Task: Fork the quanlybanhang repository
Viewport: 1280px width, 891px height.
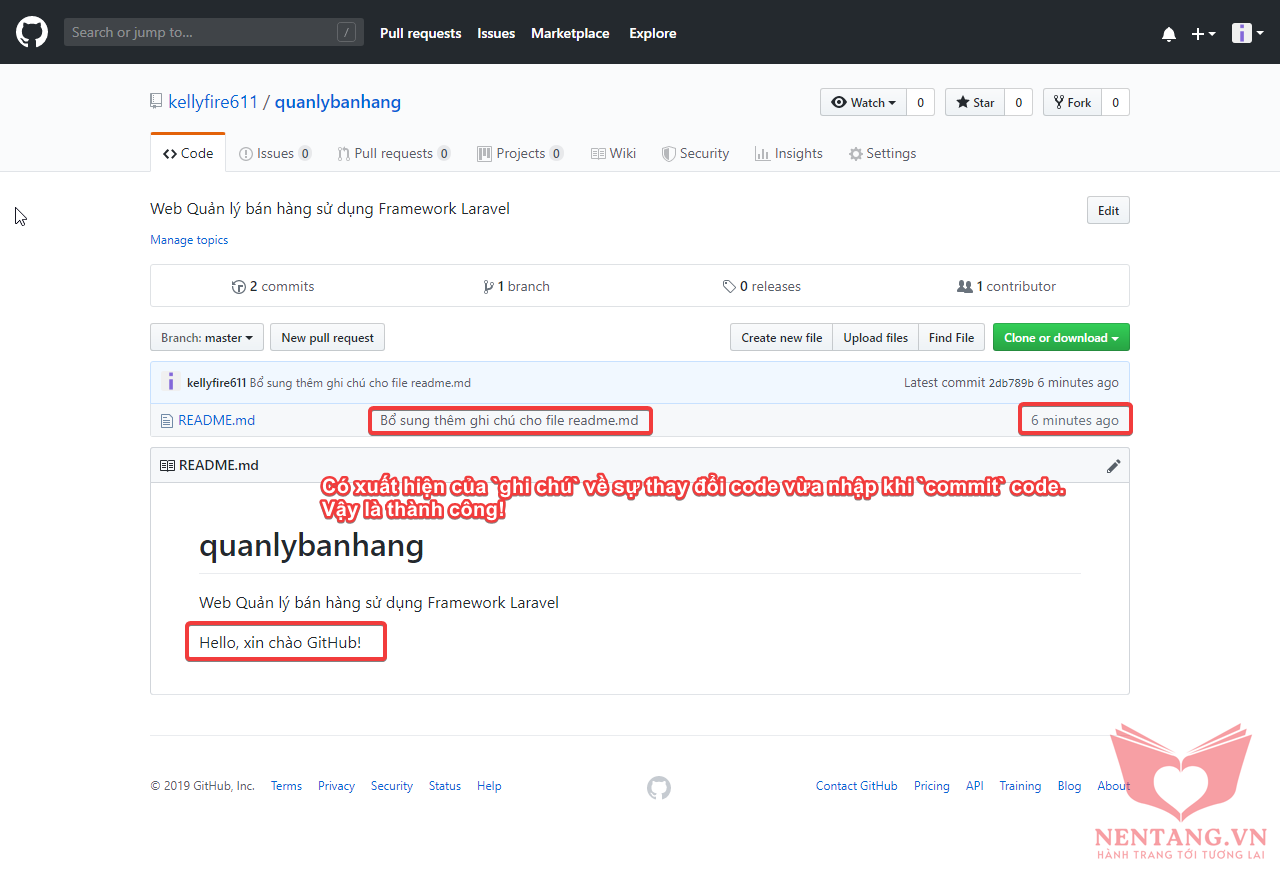Action: pos(1072,102)
